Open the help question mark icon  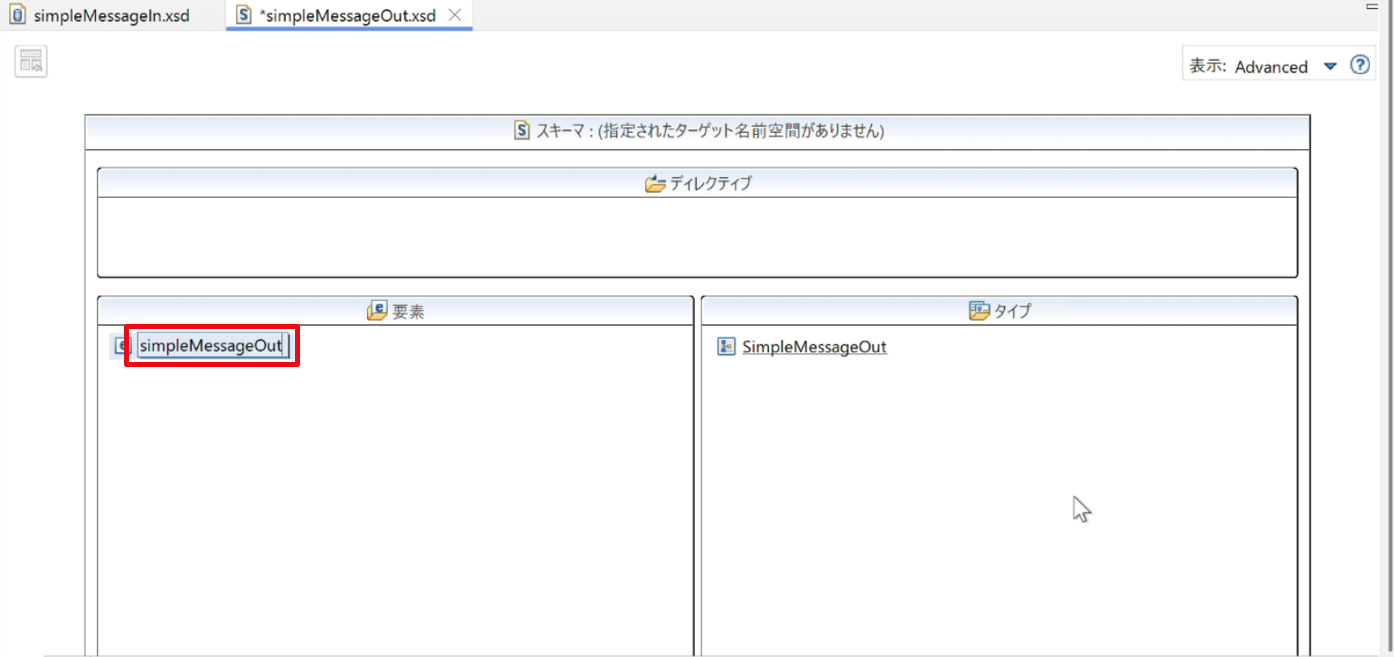coord(1360,65)
